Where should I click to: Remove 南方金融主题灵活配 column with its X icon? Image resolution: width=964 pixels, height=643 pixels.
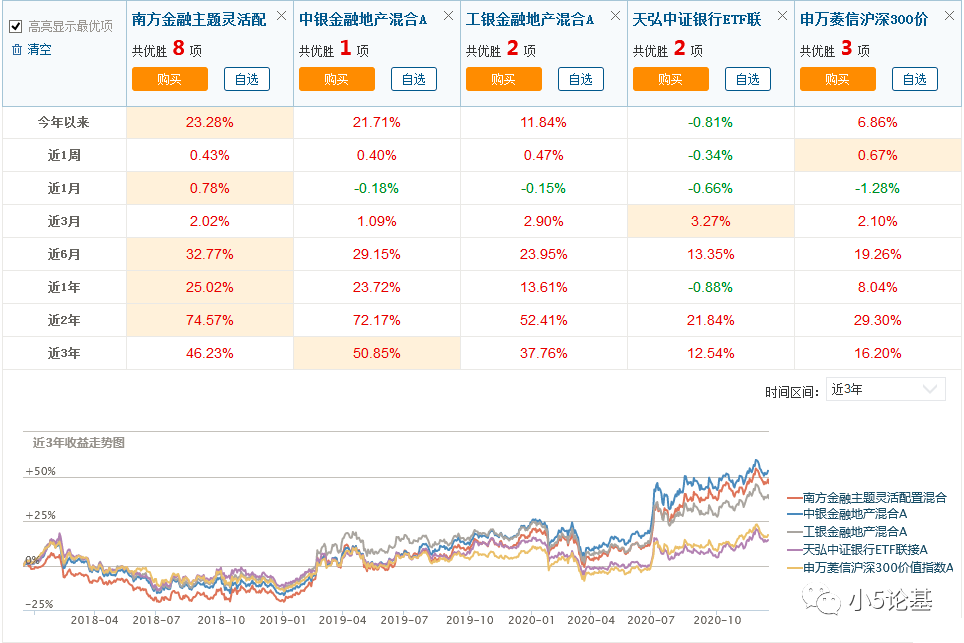(x=281, y=17)
